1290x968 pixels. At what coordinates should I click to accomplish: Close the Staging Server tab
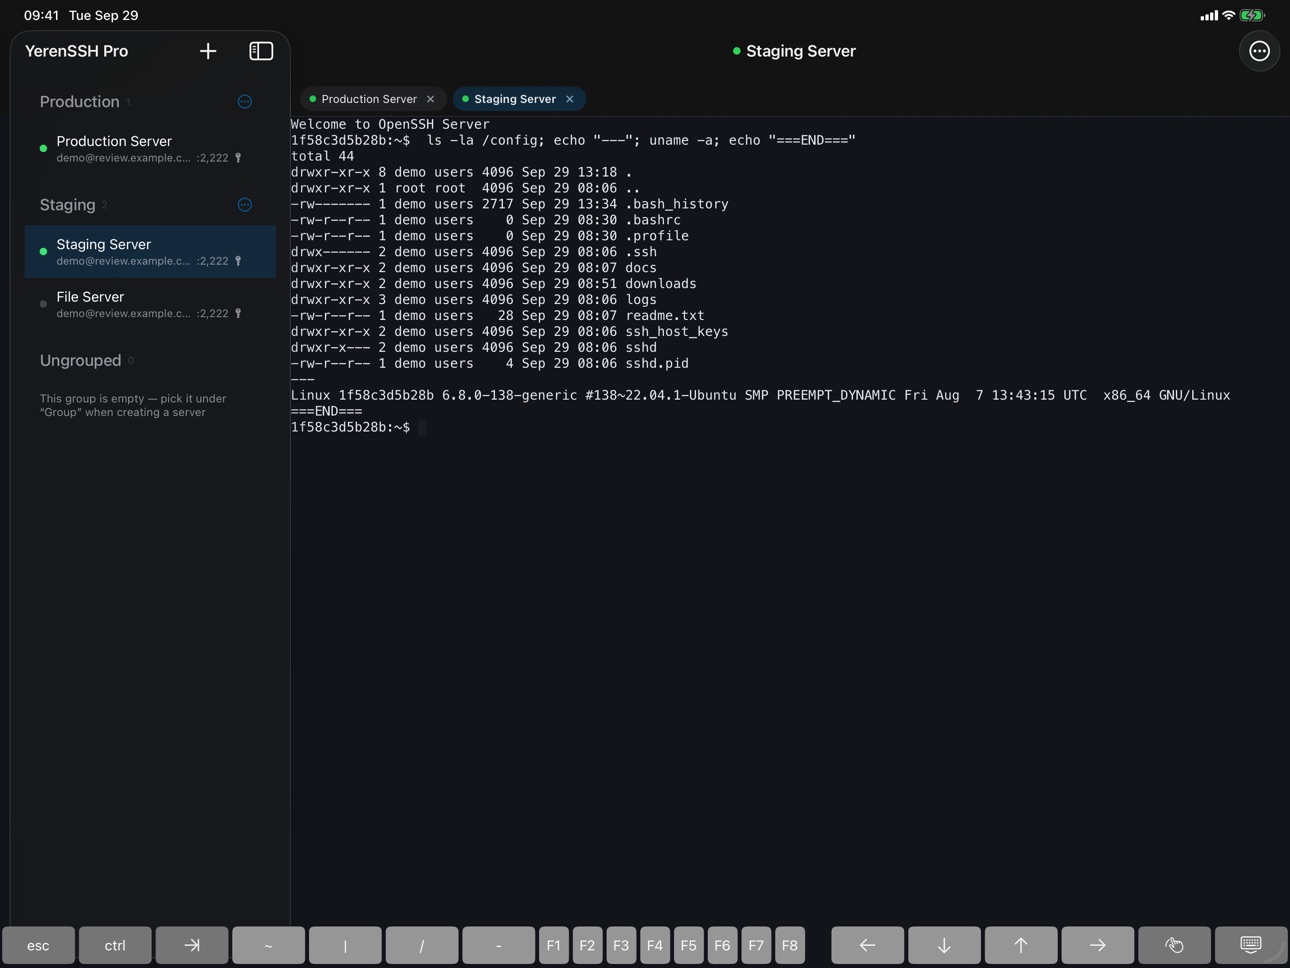pyautogui.click(x=570, y=99)
